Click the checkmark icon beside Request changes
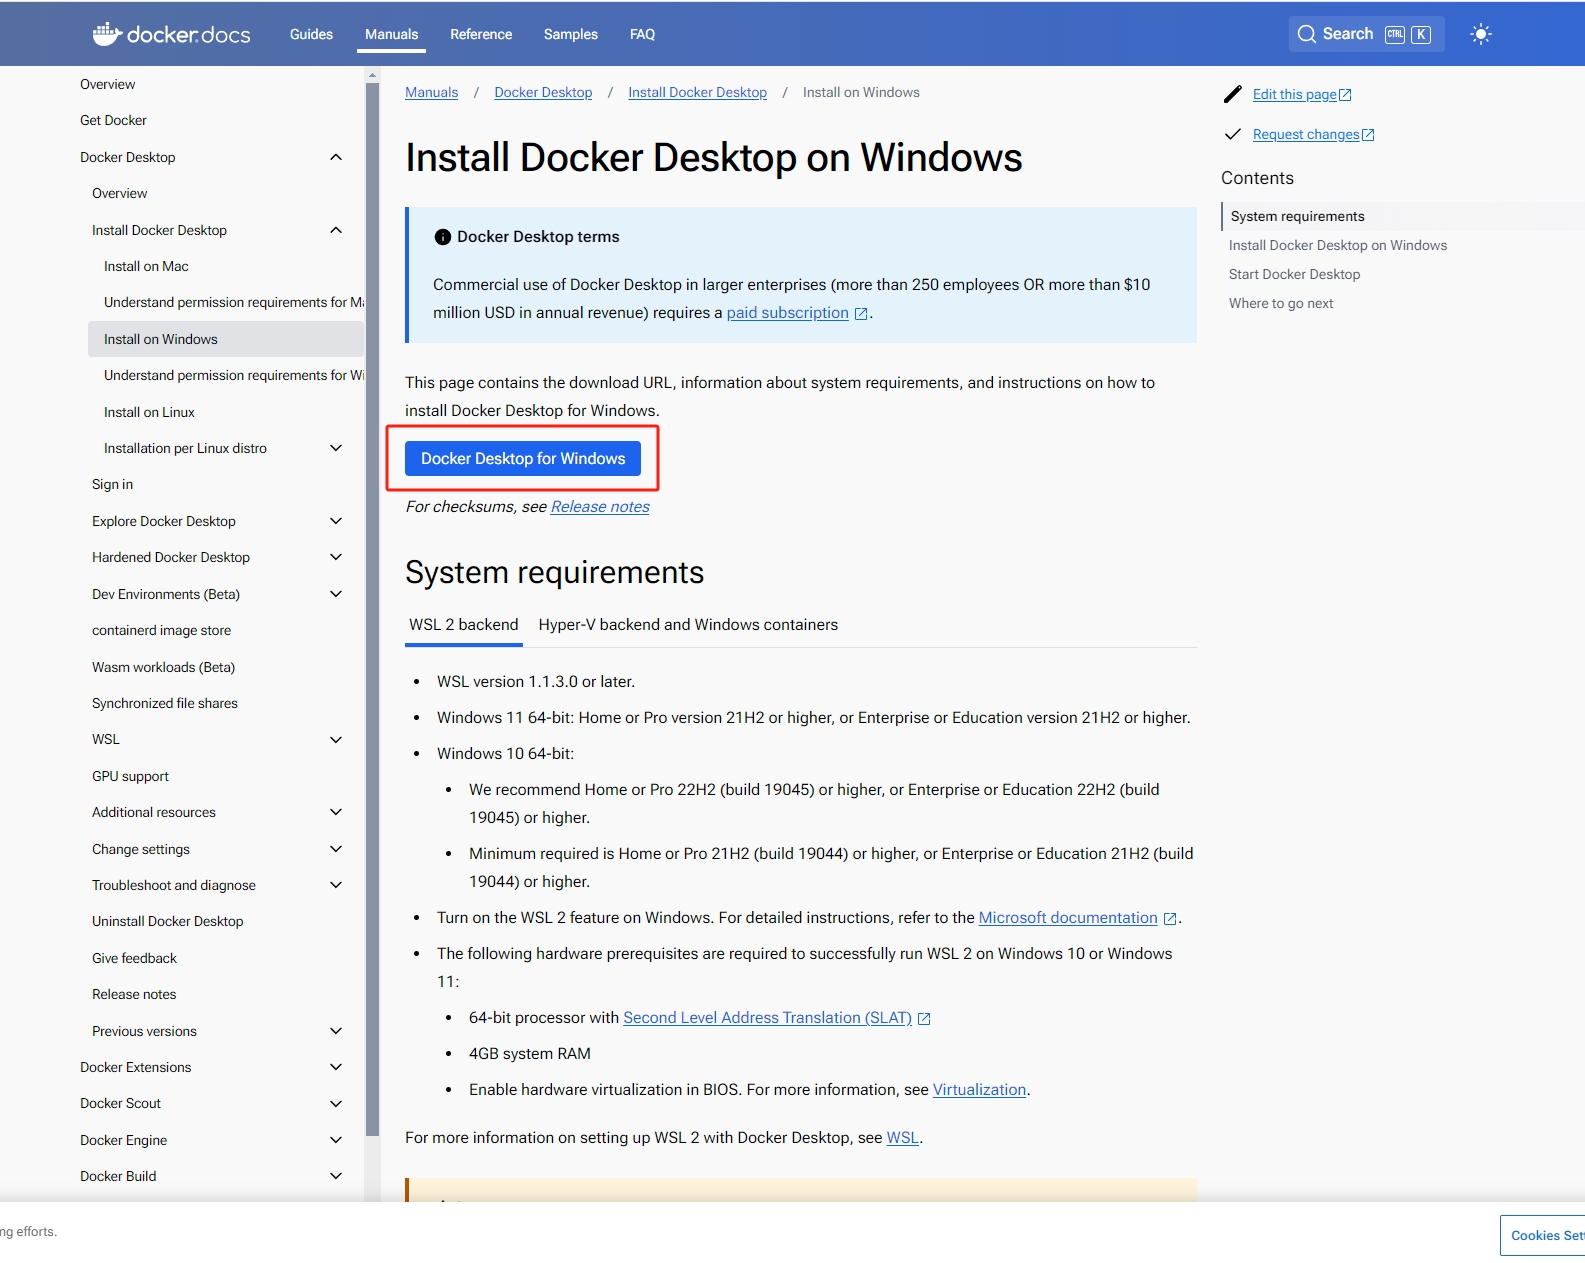This screenshot has width=1585, height=1263. (x=1233, y=134)
